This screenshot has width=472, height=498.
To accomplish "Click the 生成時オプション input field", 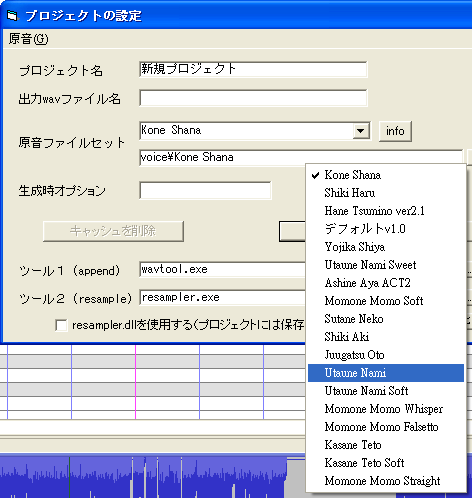I will pos(205,191).
